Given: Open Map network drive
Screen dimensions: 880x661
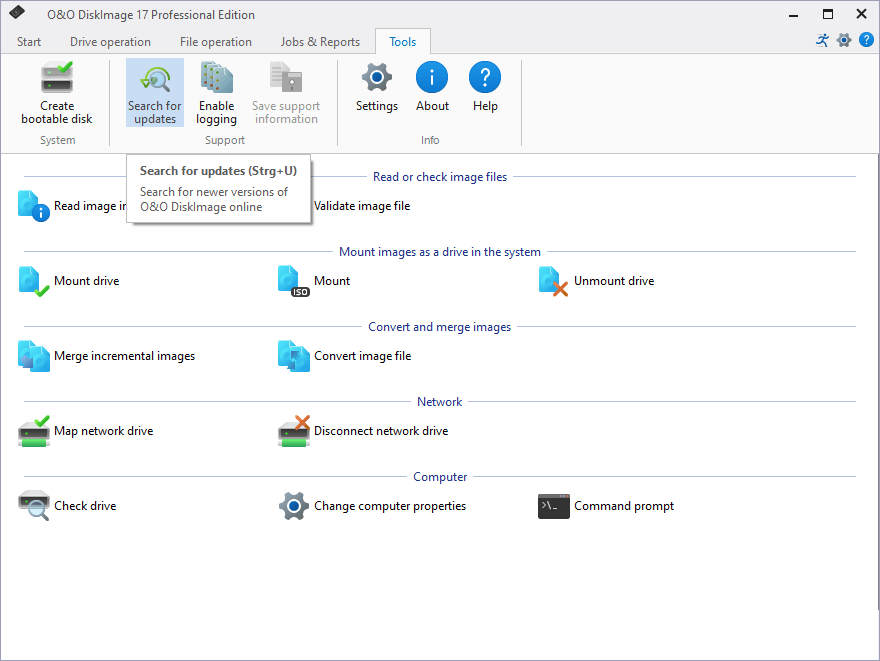Looking at the screenshot, I should [34, 431].
